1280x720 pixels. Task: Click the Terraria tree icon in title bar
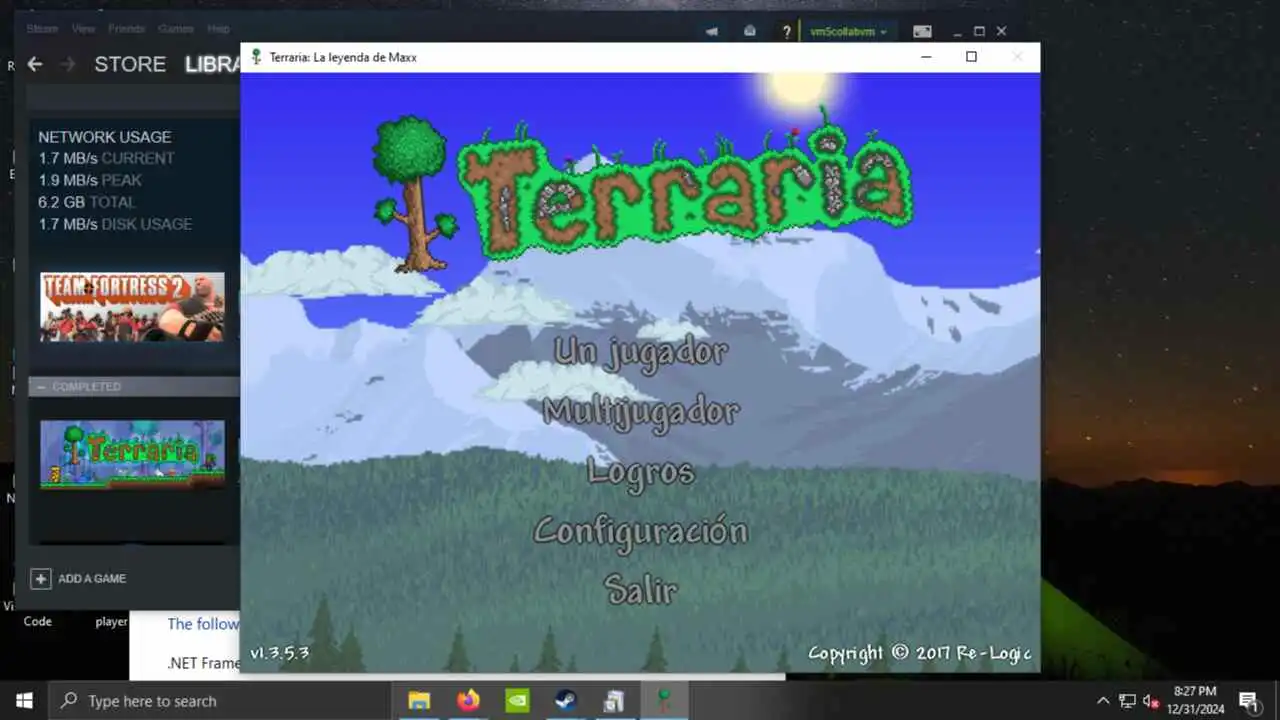[x=256, y=57]
